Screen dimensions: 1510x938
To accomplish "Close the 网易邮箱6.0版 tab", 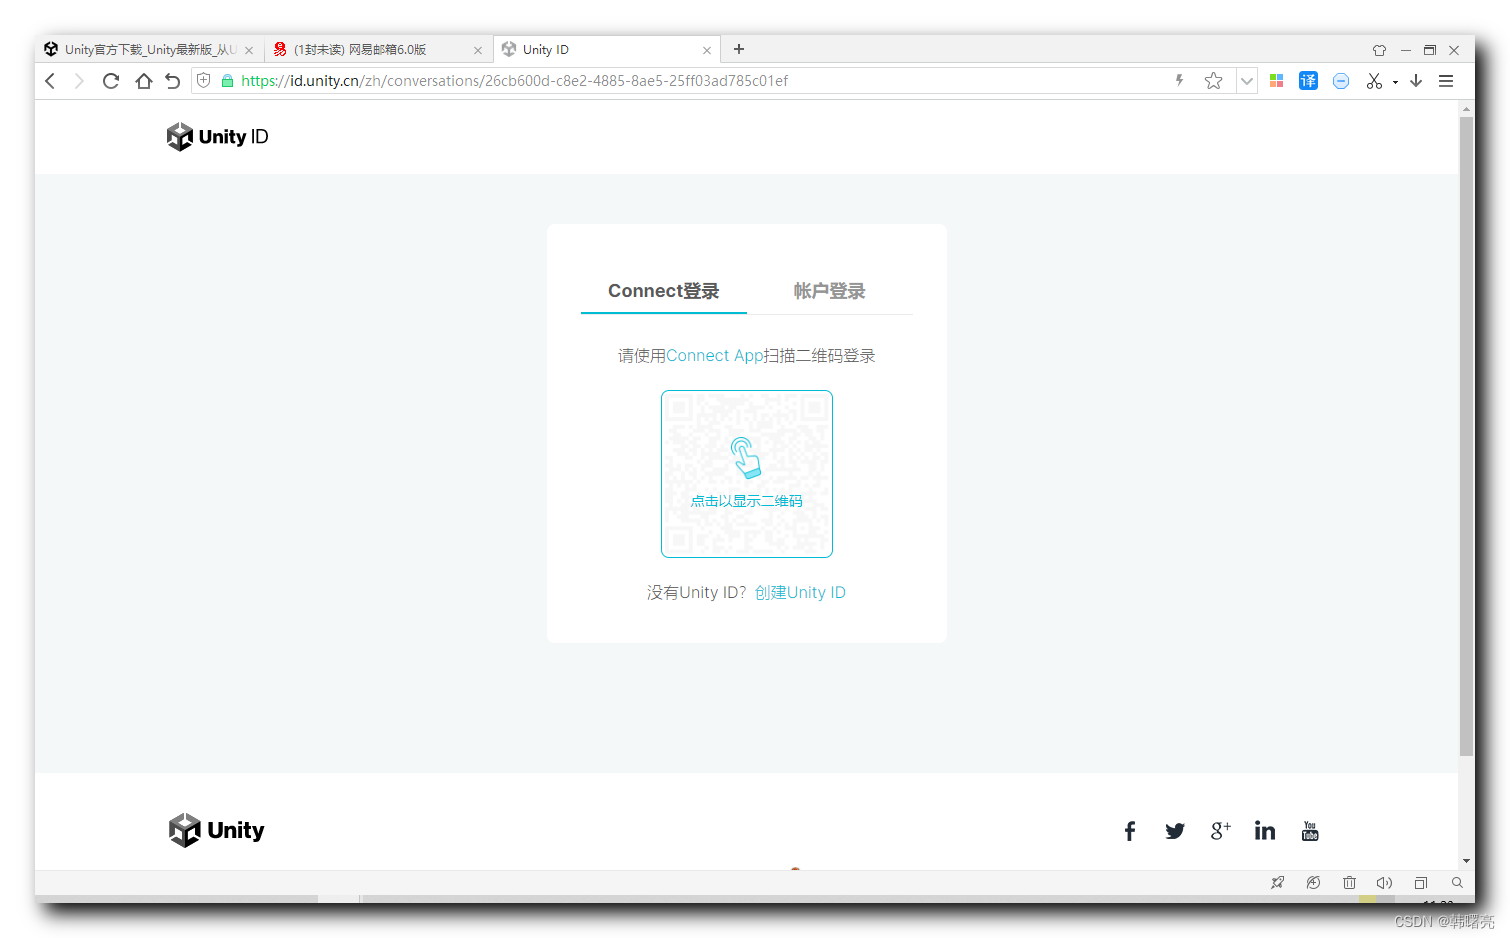I will (x=478, y=50).
